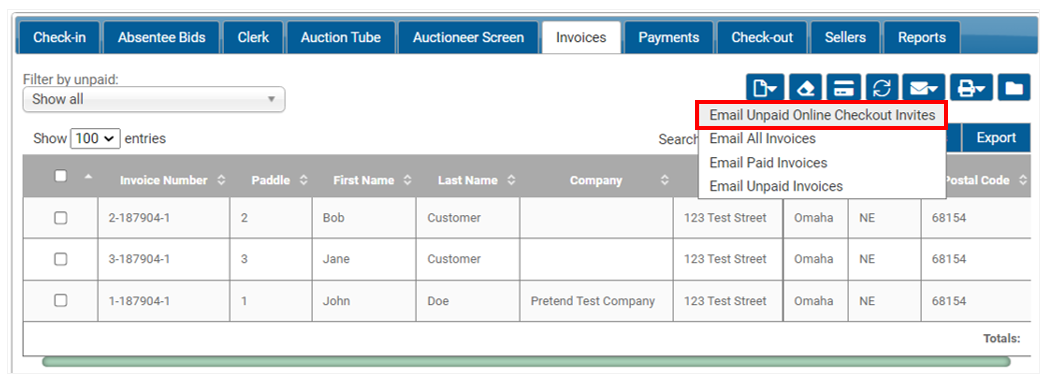Sort by Postal Code column arrows
This screenshot has height=385, width=1046.
coord(1023,180)
